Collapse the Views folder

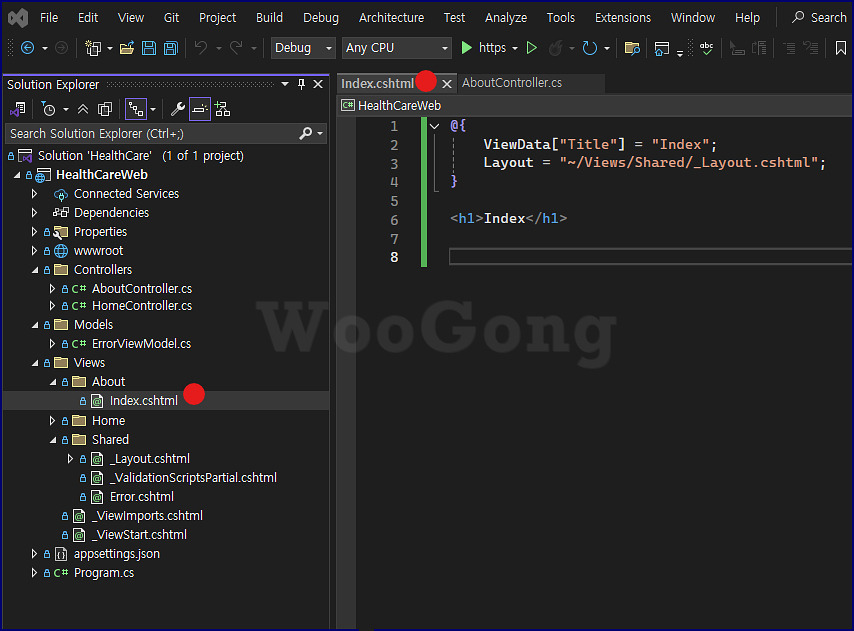tap(35, 363)
